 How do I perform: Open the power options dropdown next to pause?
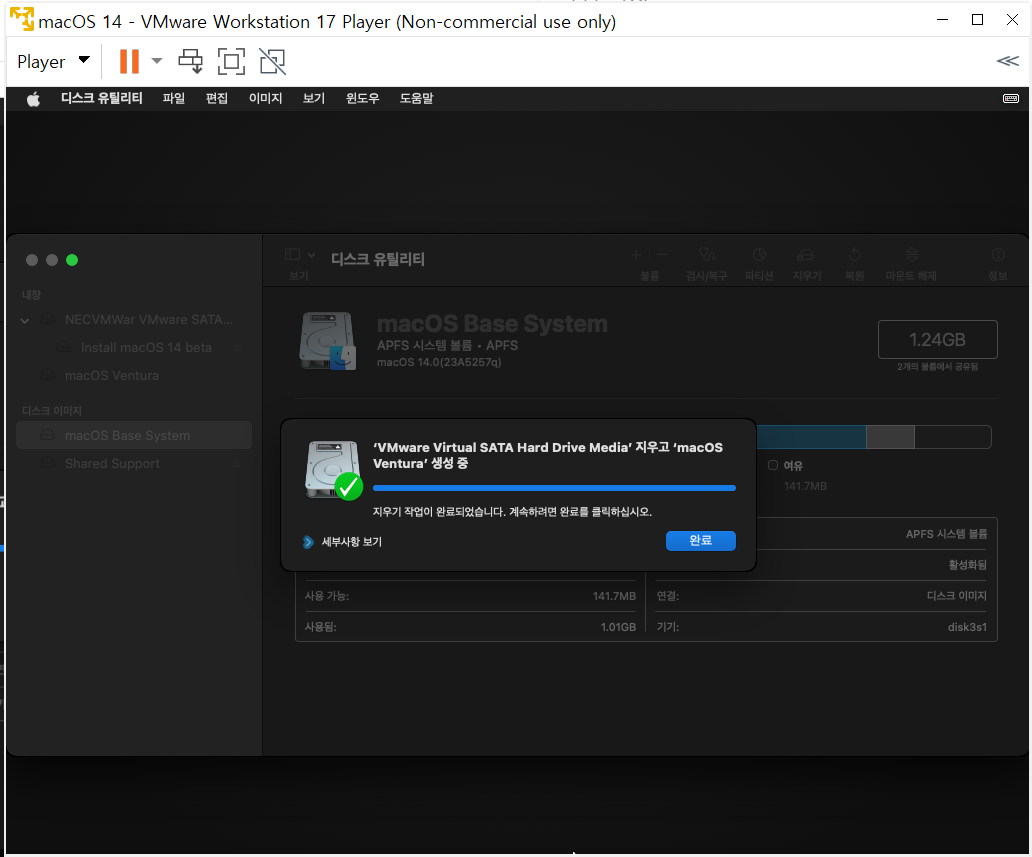(x=157, y=61)
